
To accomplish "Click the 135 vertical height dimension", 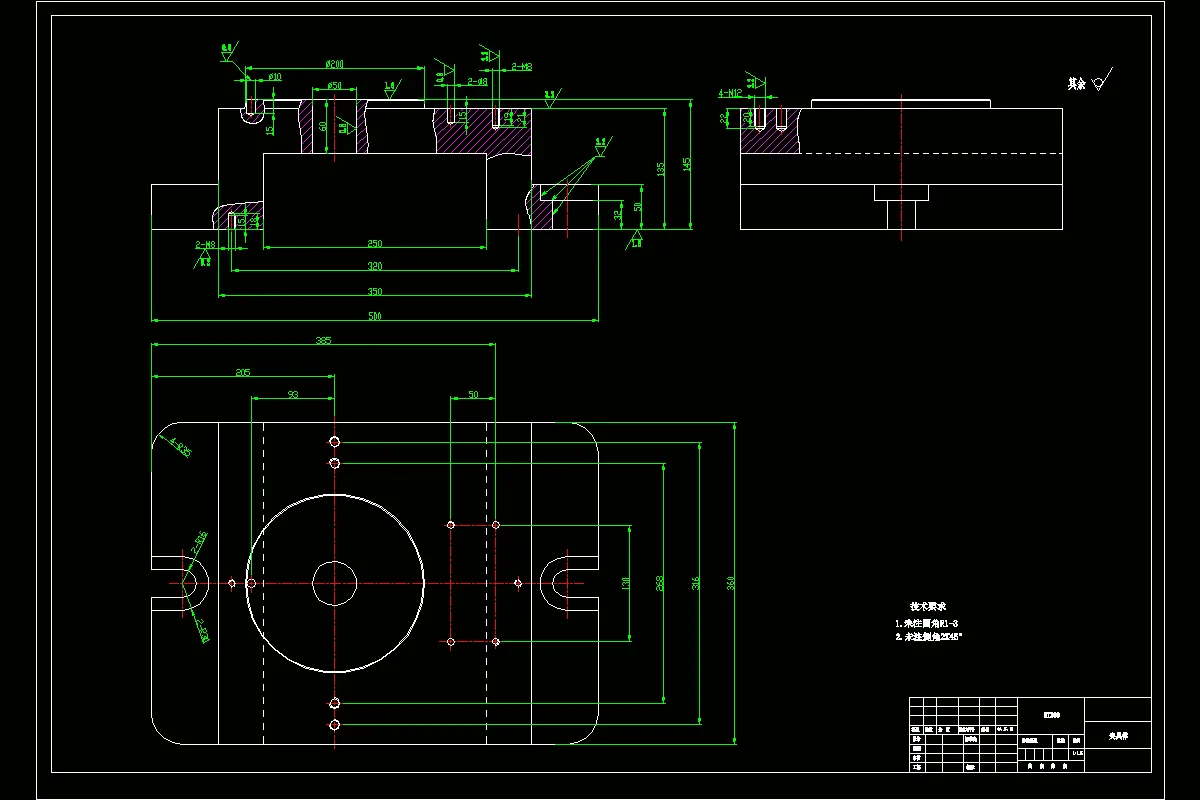I will point(661,169).
